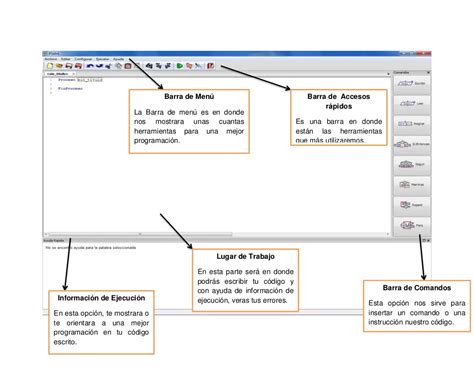Open the tab list dropdown arrow above editor
The width and height of the screenshot is (474, 366).
388,74
